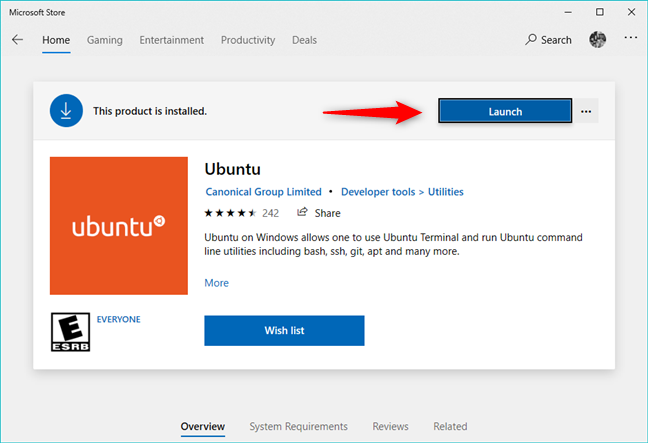648x443 pixels.
Task: Select the Overview section tab
Action: tap(203, 426)
